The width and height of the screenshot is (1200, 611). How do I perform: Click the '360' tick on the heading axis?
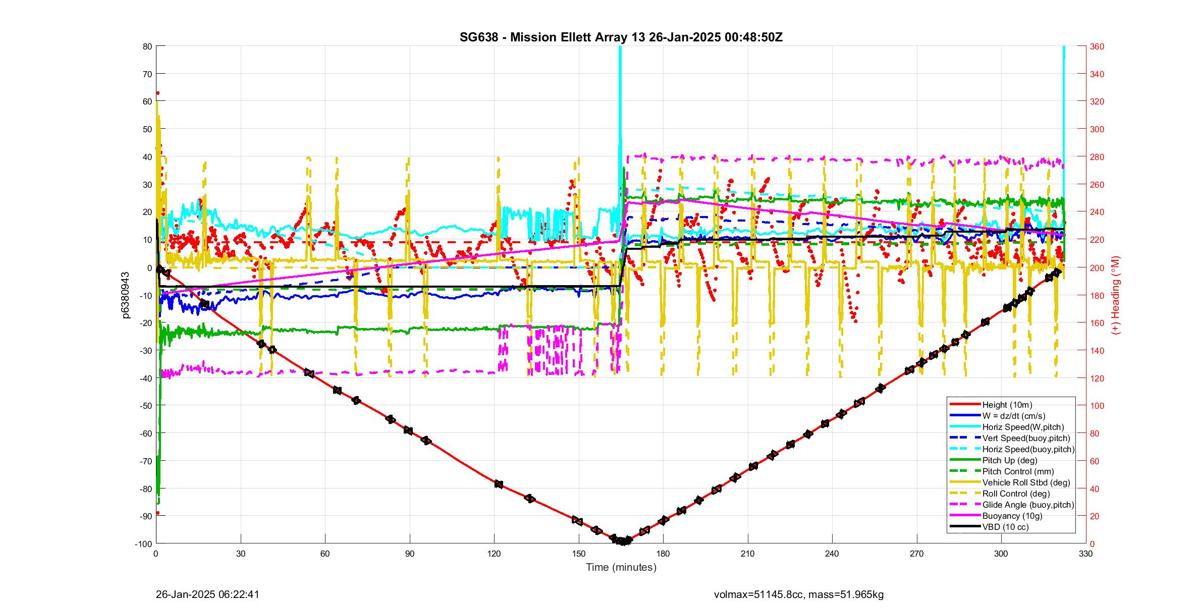tap(1098, 47)
